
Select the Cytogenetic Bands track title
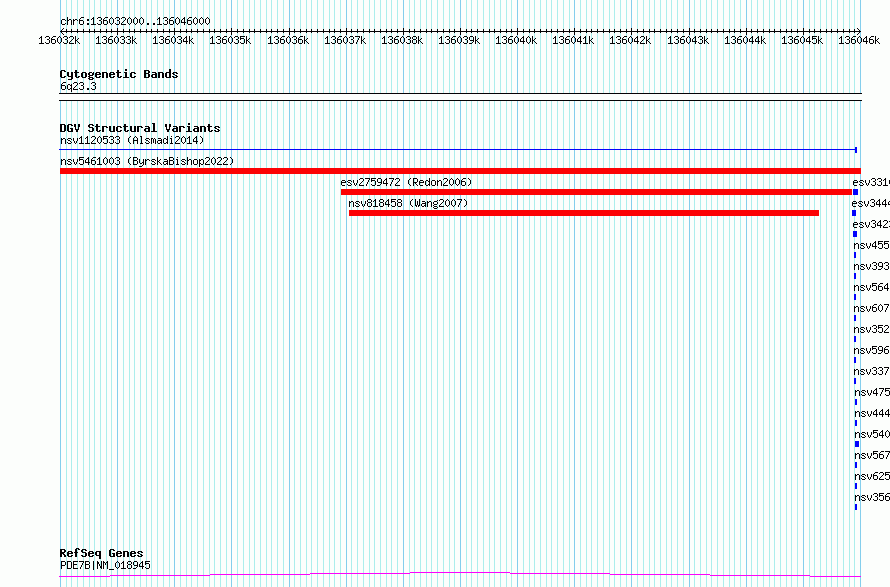pos(119,74)
